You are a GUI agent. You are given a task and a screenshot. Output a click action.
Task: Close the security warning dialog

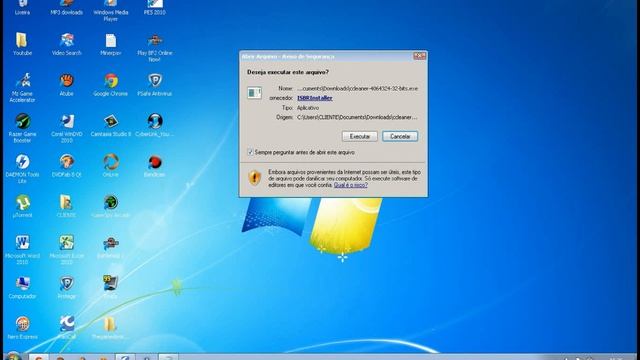[x=419, y=56]
